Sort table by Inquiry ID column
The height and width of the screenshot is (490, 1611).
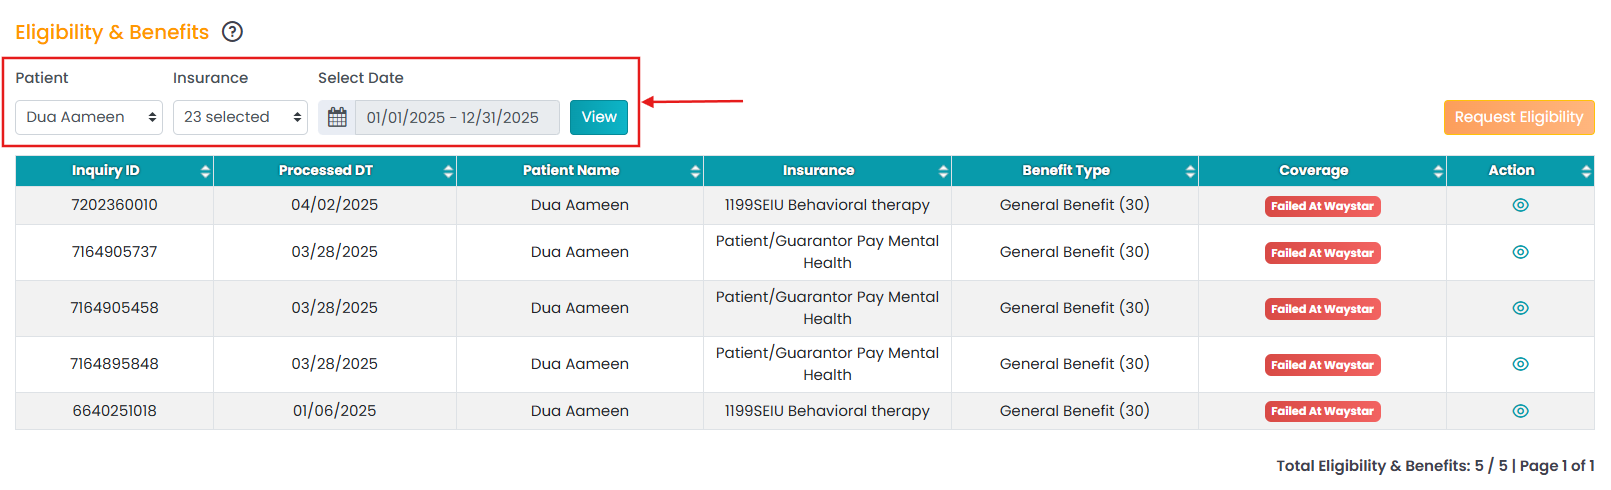click(x=114, y=171)
